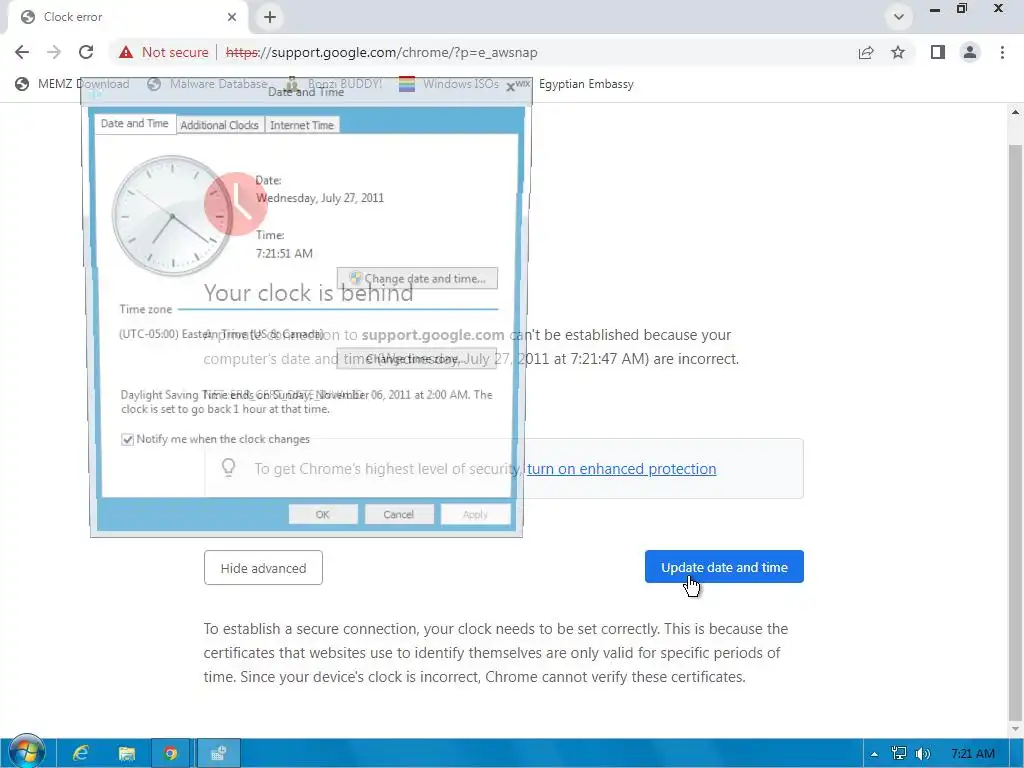This screenshot has width=1024, height=768.
Task: Click scrollbar up arrow
Action: pos(1015,112)
